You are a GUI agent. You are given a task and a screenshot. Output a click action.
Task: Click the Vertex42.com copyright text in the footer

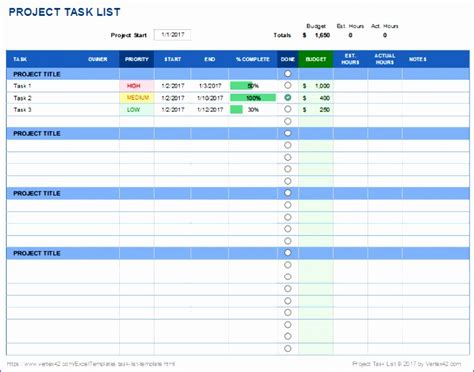coord(407,364)
